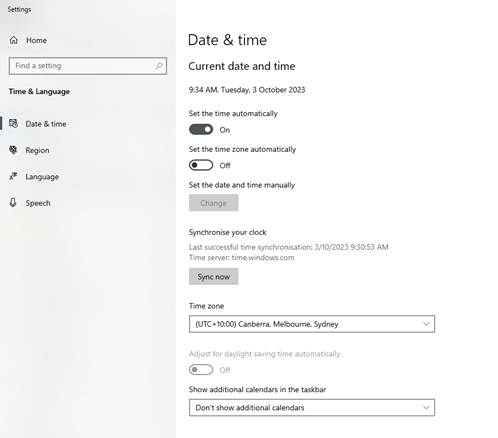This screenshot has width=498, height=438.
Task: Enable Set the time zone automatically
Action: point(201,165)
